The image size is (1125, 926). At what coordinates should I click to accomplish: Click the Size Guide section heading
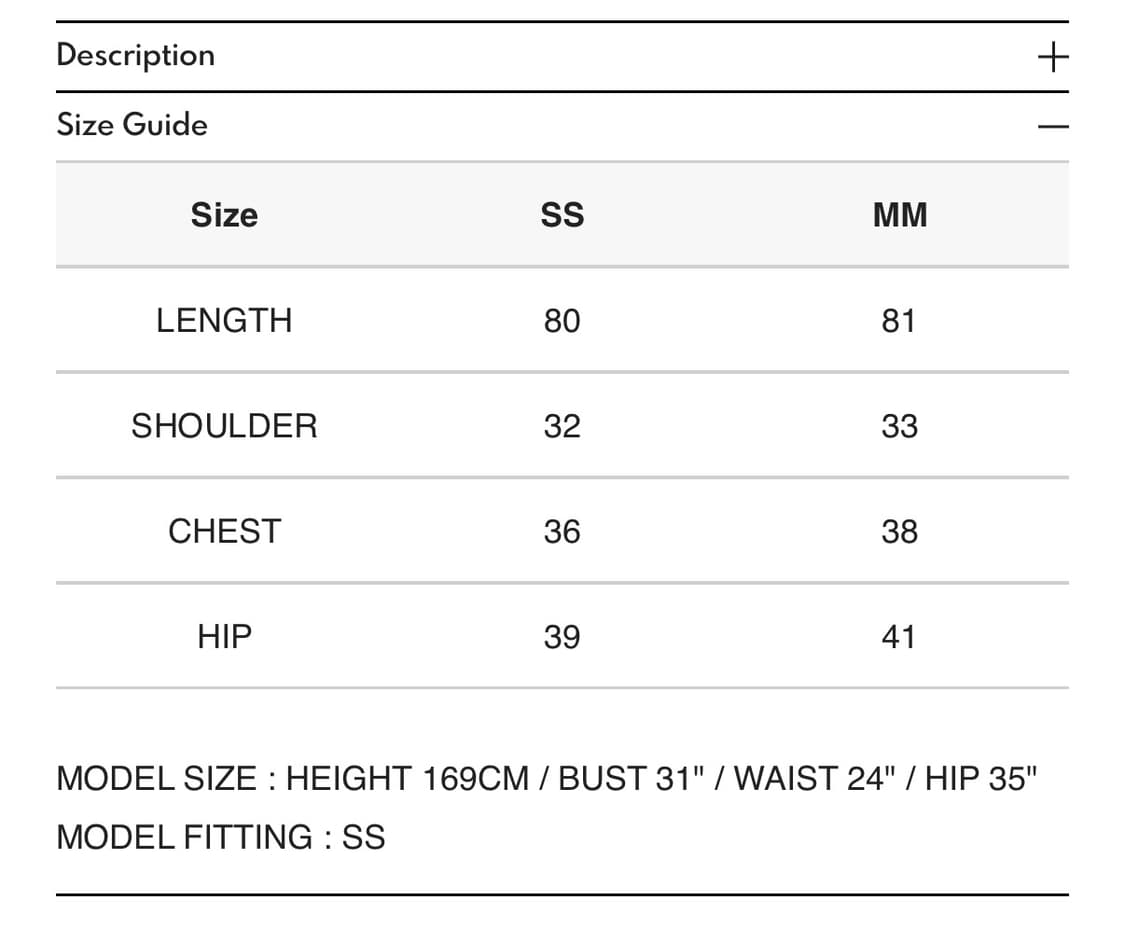coord(132,125)
